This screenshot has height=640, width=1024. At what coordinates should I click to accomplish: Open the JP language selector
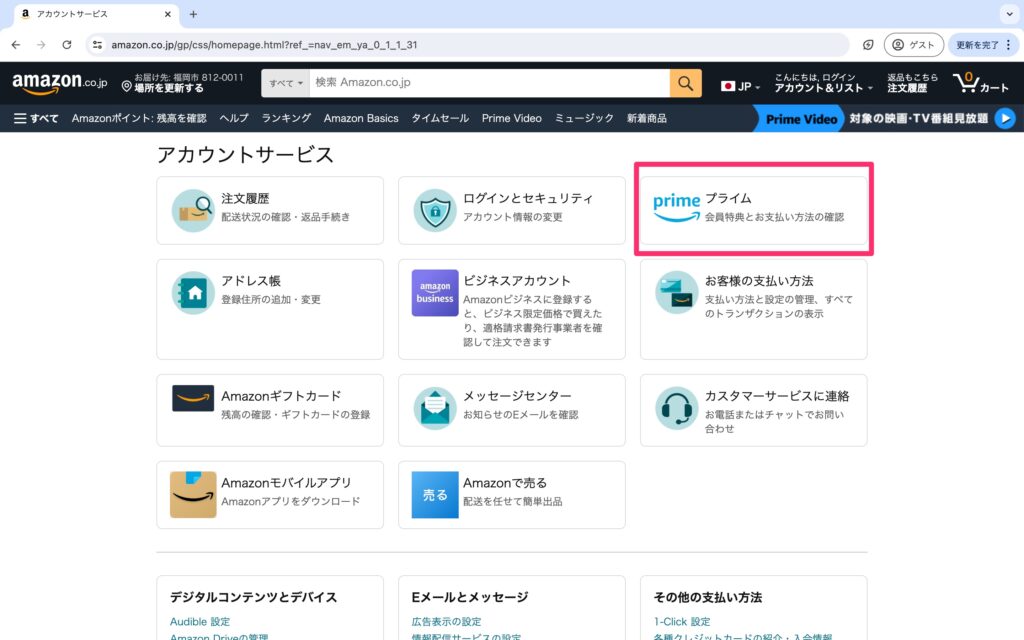point(740,86)
